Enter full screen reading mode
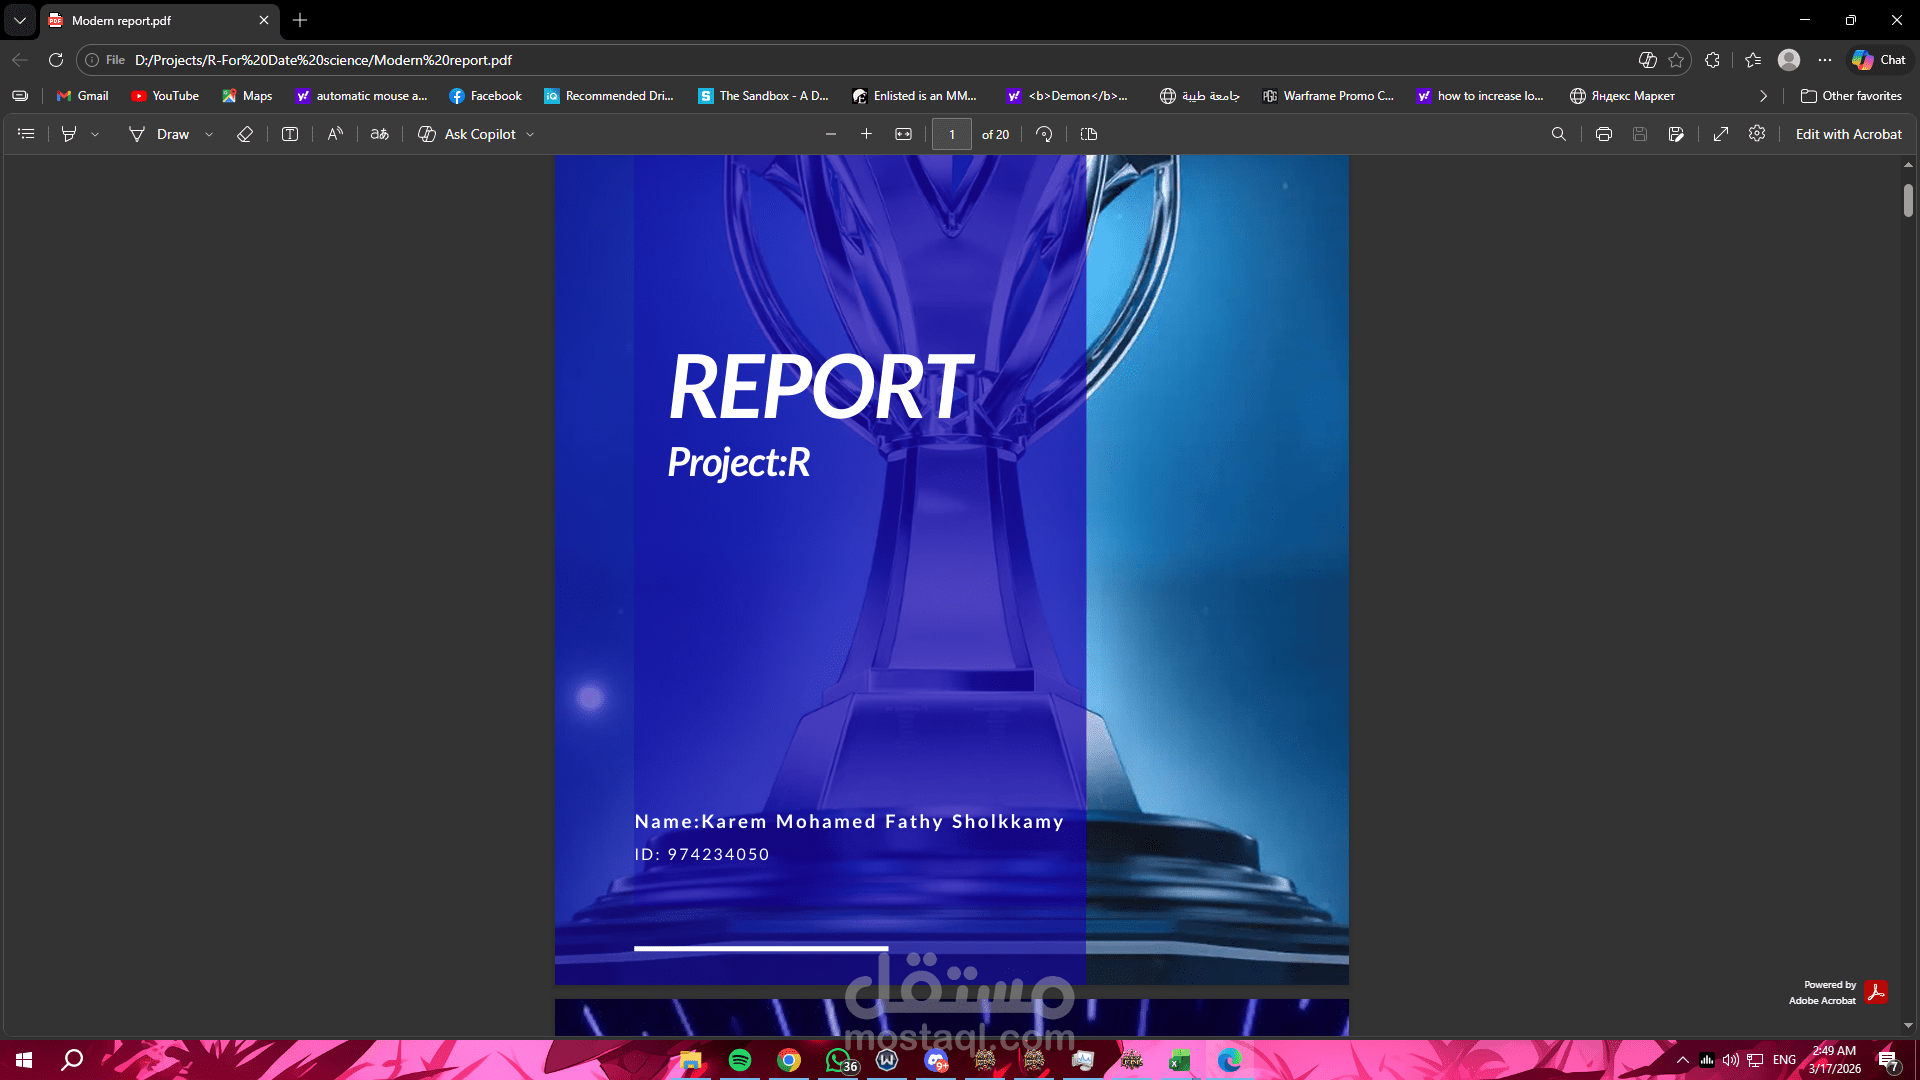Screen dimensions: 1920x1080 (x=1721, y=133)
